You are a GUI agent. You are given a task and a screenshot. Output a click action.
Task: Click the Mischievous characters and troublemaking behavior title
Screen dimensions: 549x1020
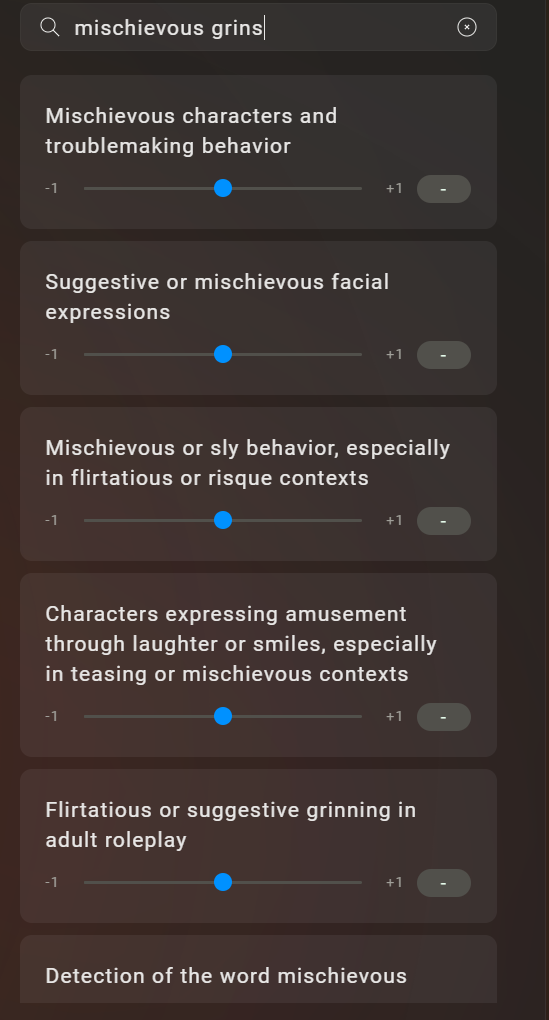191,131
